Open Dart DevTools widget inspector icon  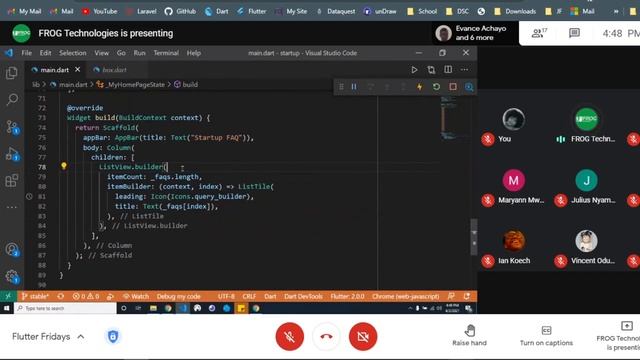(469, 87)
